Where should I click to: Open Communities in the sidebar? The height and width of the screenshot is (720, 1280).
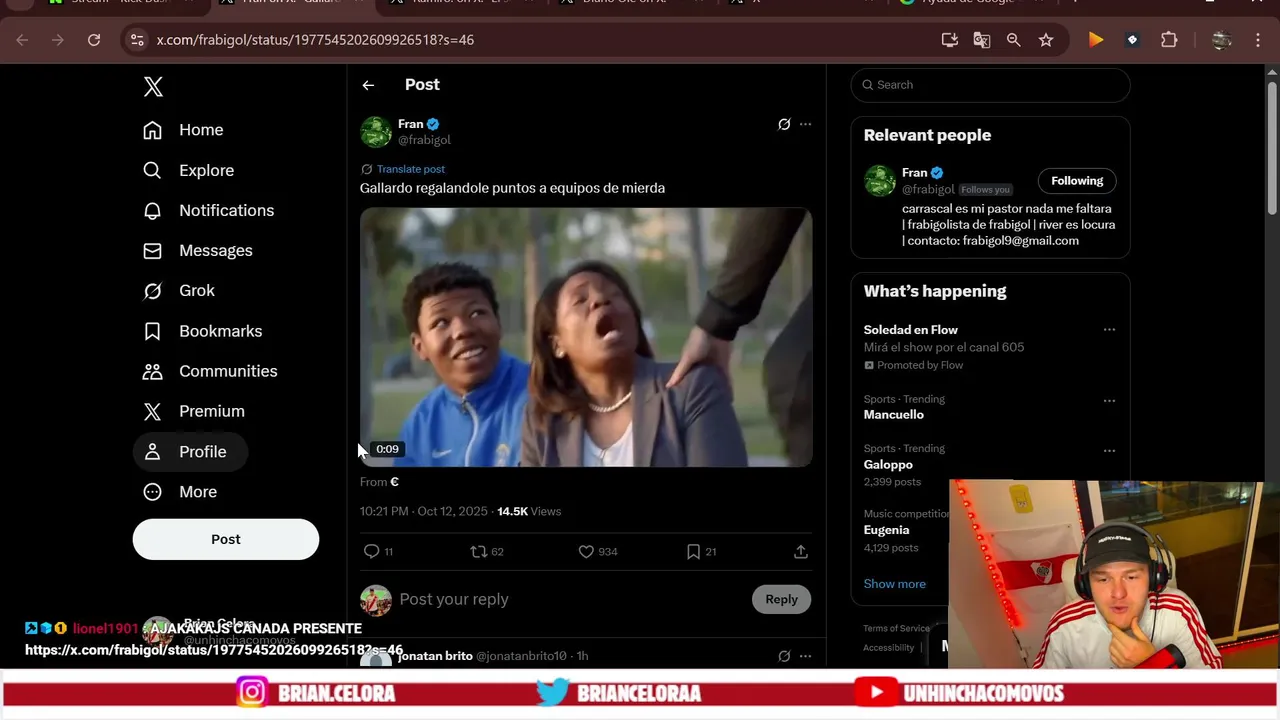[210, 371]
